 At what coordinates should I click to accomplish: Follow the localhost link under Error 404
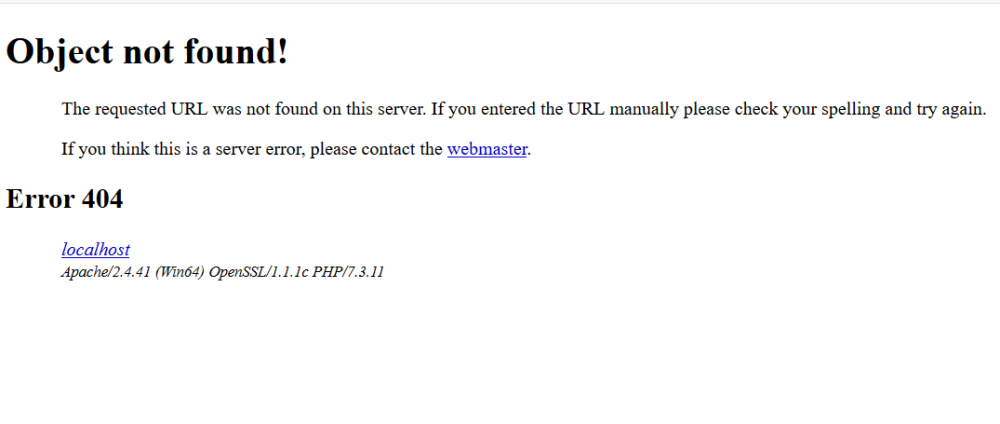[x=96, y=249]
